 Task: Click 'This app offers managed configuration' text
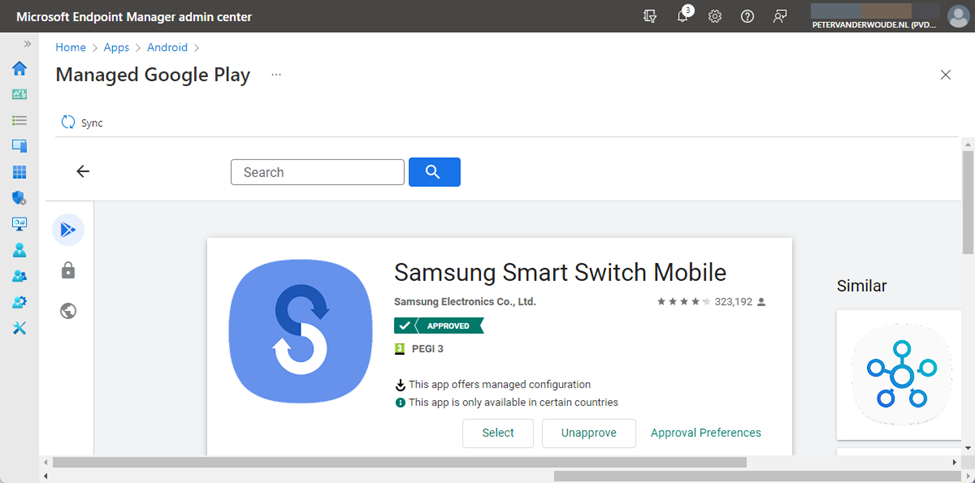click(500, 384)
